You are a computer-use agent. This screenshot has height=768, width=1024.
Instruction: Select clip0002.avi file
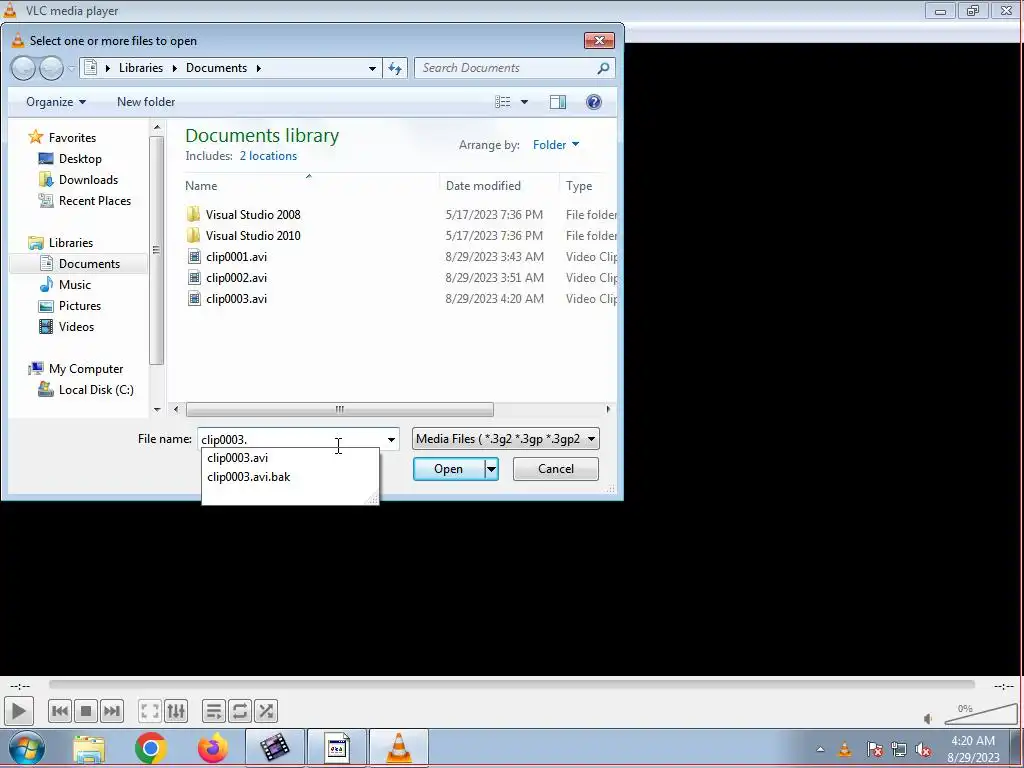(x=236, y=278)
